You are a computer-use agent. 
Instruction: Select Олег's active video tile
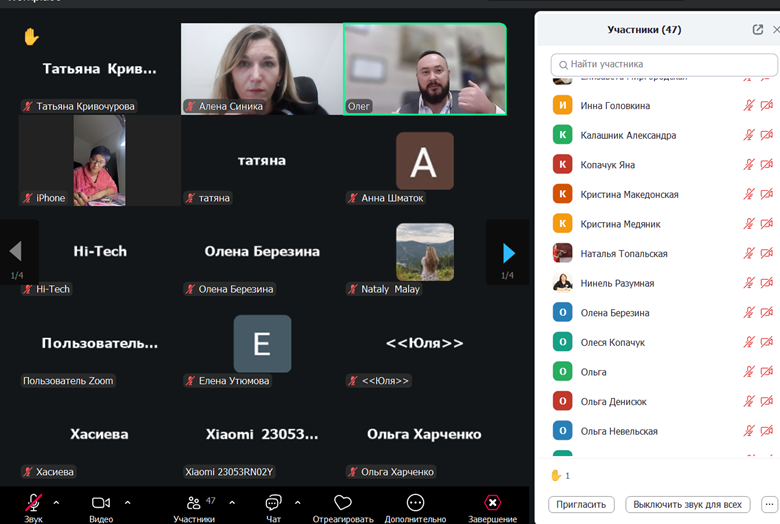point(425,68)
